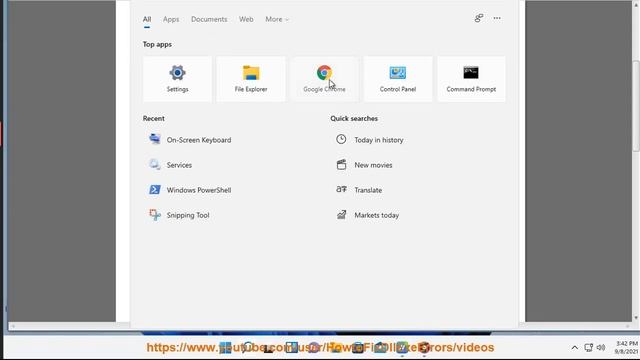Launch Command Prompt tile
640x360 pixels.
point(471,79)
